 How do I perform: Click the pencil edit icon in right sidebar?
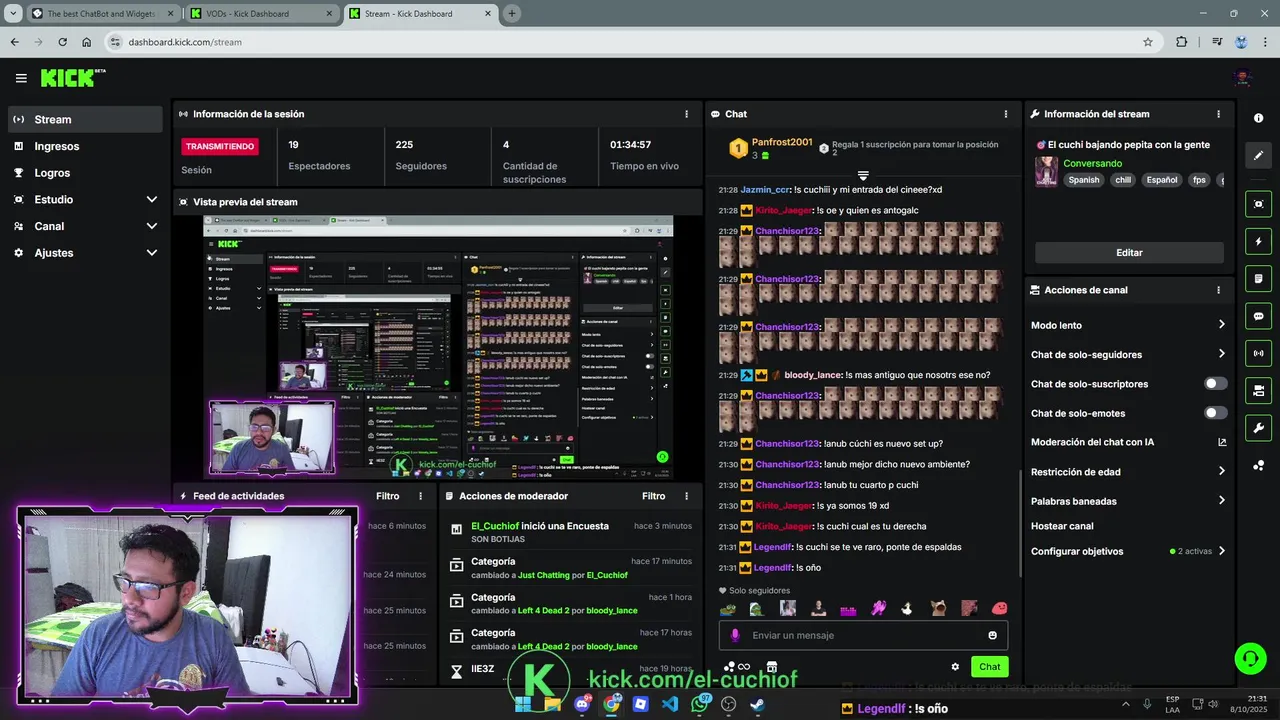[1258, 155]
